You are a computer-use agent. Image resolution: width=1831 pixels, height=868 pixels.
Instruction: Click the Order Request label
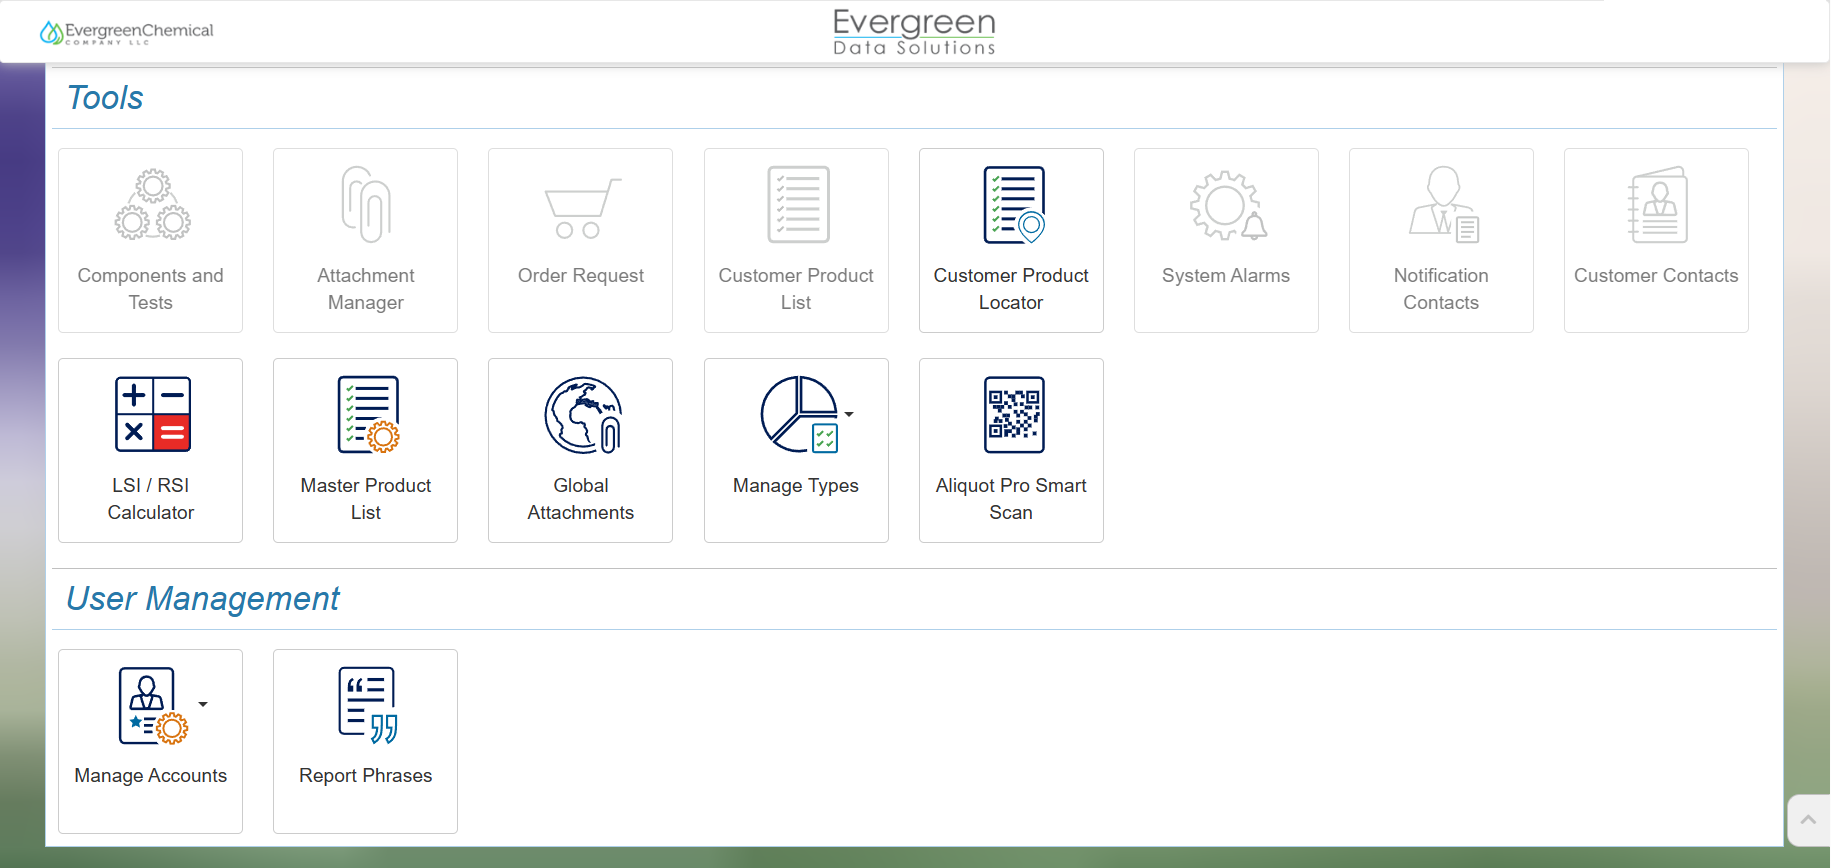point(581,275)
